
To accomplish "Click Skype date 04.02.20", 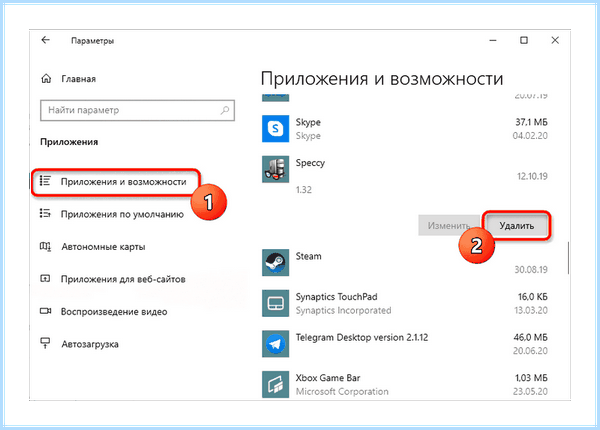I will (x=530, y=135).
